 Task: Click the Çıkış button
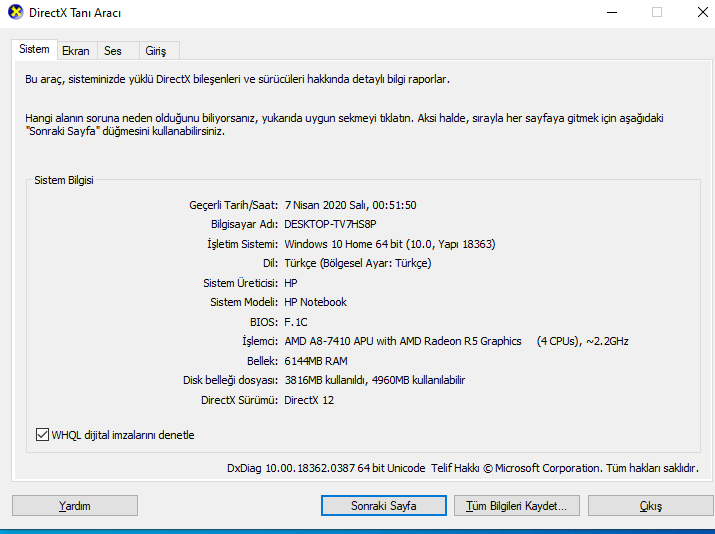pos(651,506)
